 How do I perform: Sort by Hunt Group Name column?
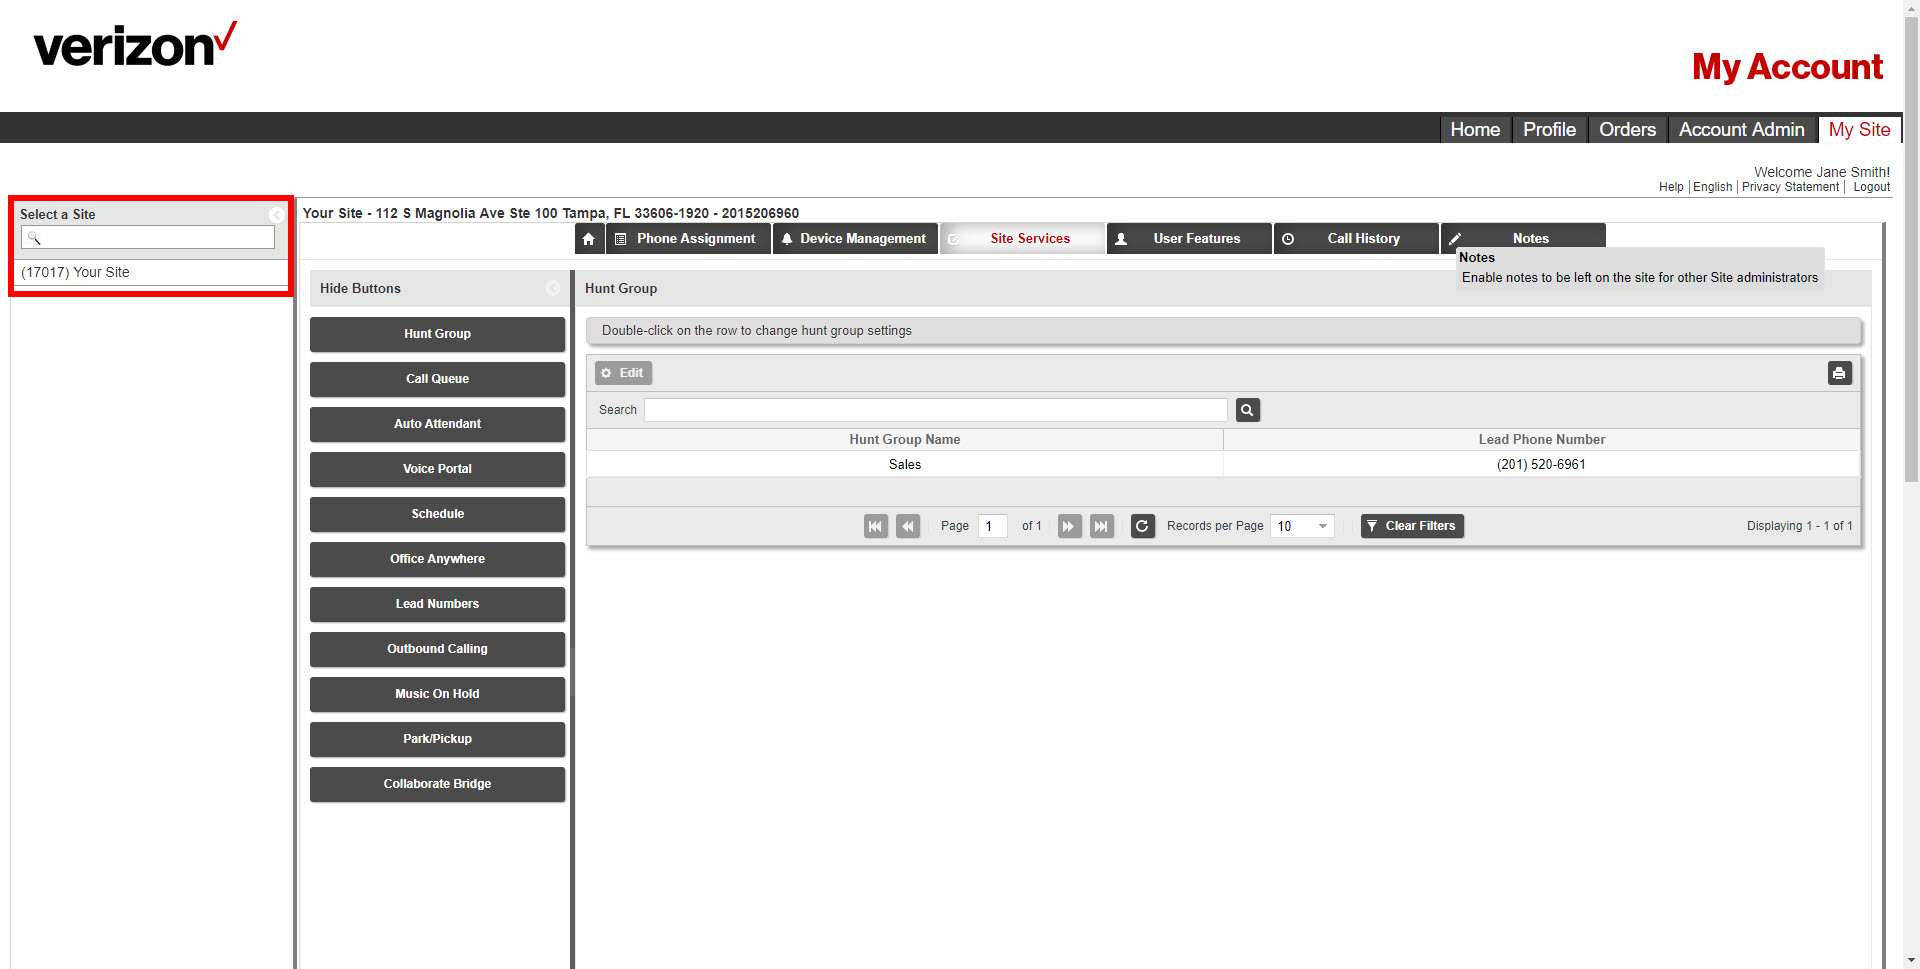point(905,440)
